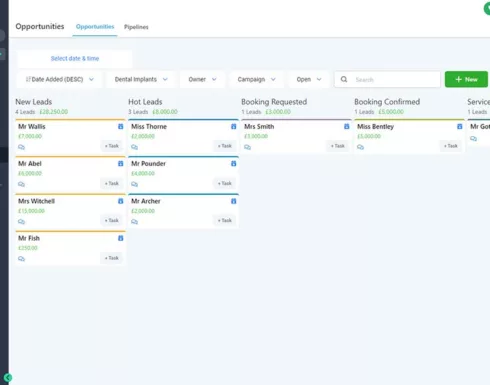Open conversation icon on Miss Thorne card

click(134, 147)
